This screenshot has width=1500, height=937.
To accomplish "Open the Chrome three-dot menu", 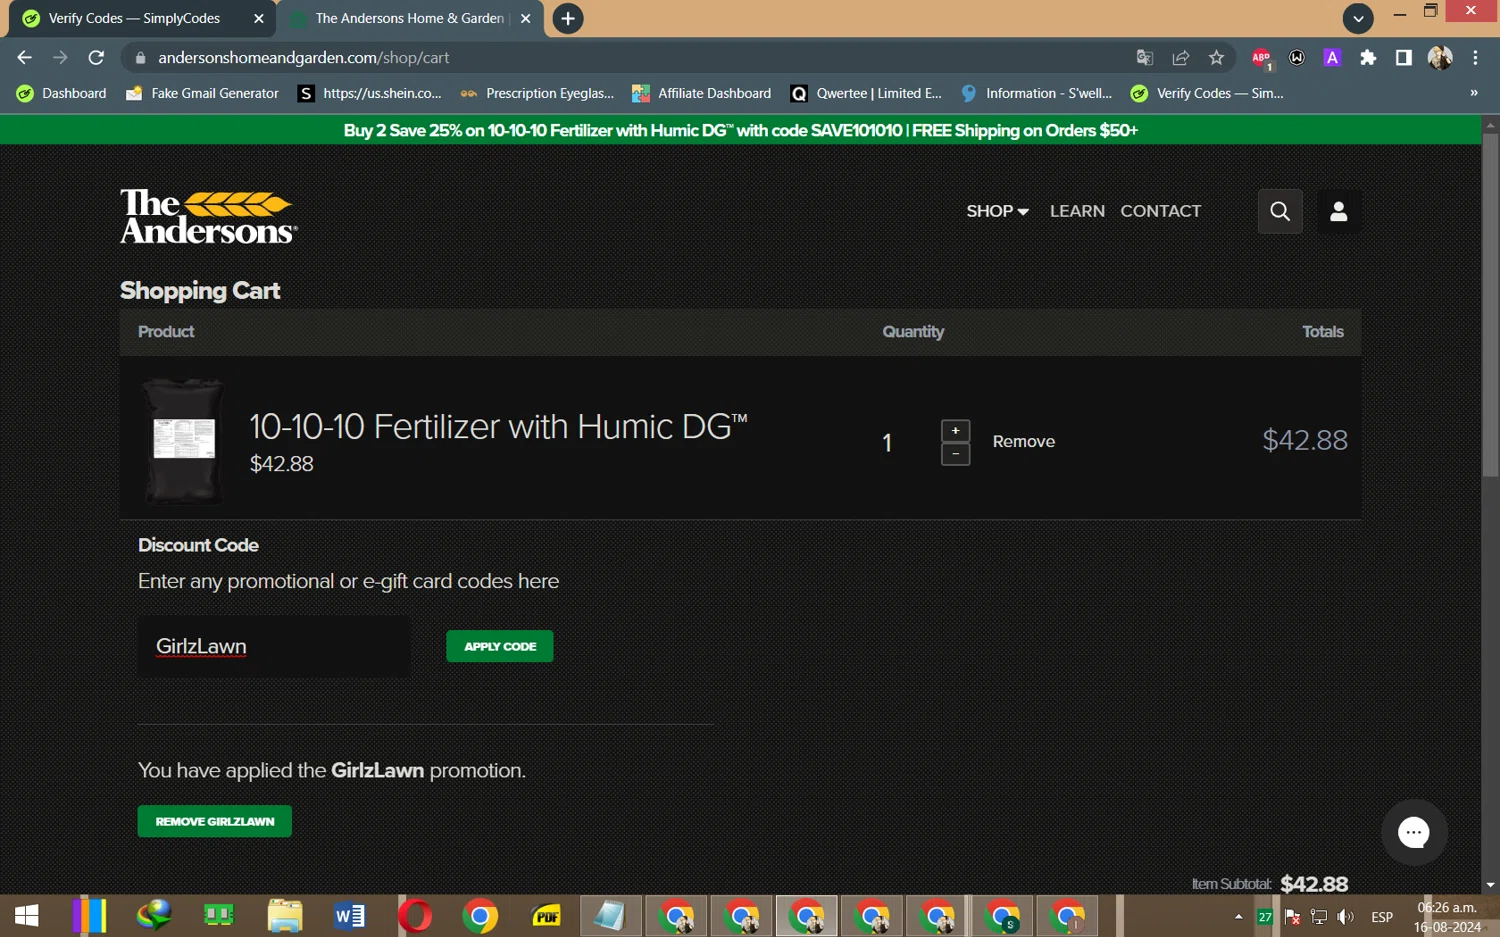I will tap(1475, 58).
